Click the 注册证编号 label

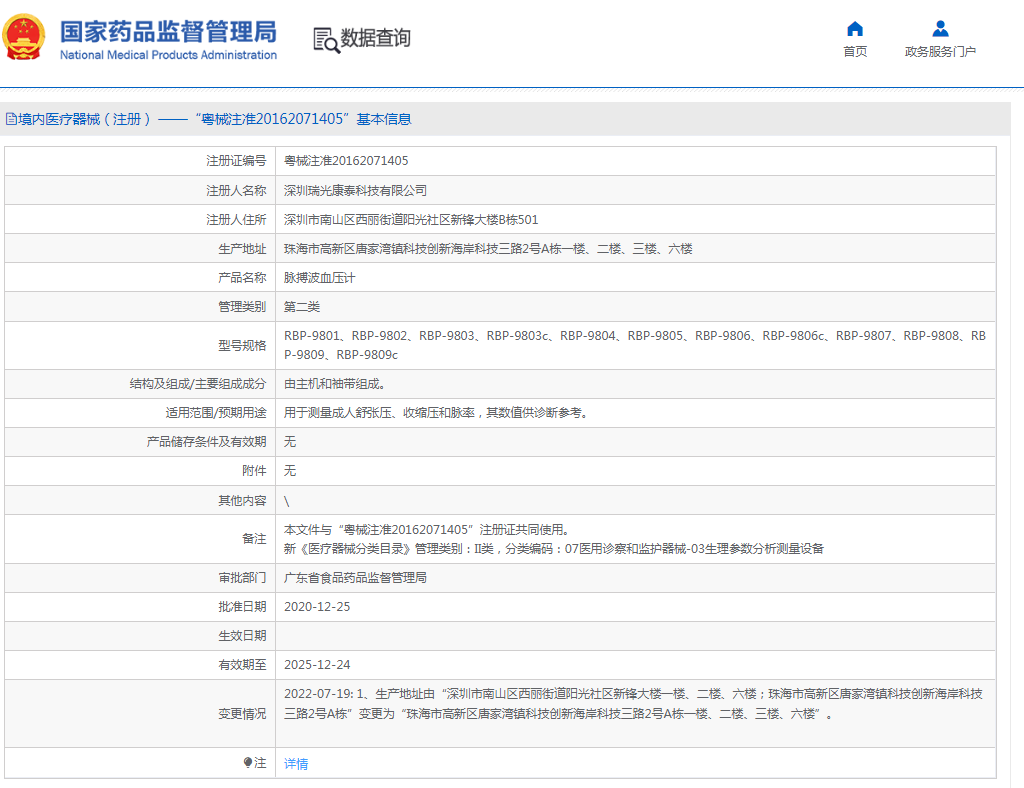[236, 161]
